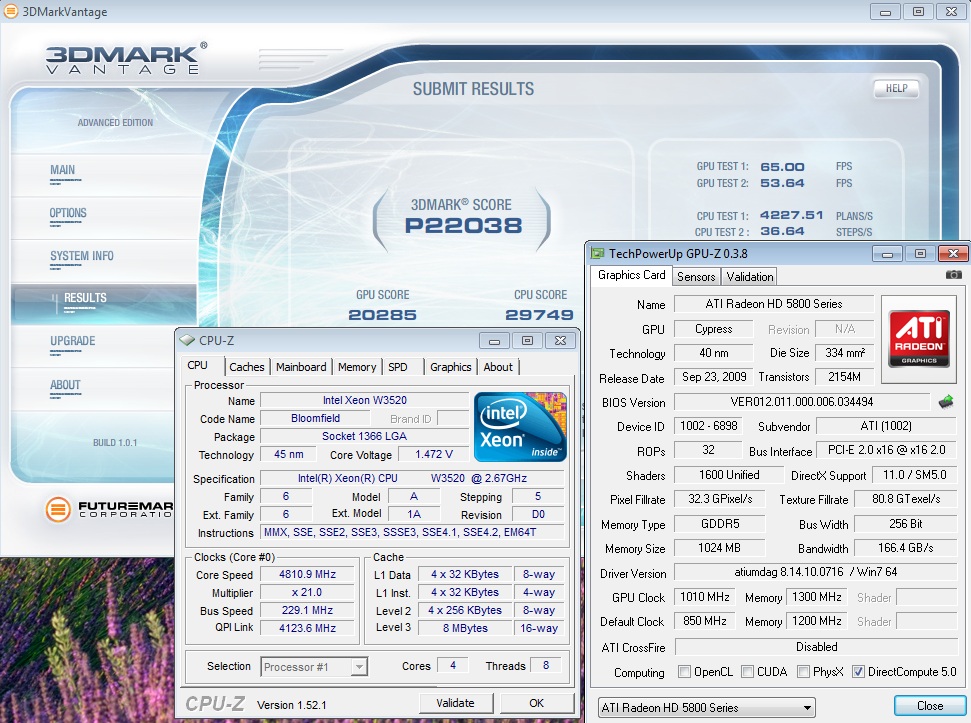Click the BIOS save chip icon in GPU-Z
The height and width of the screenshot is (723, 971).
coord(946,402)
